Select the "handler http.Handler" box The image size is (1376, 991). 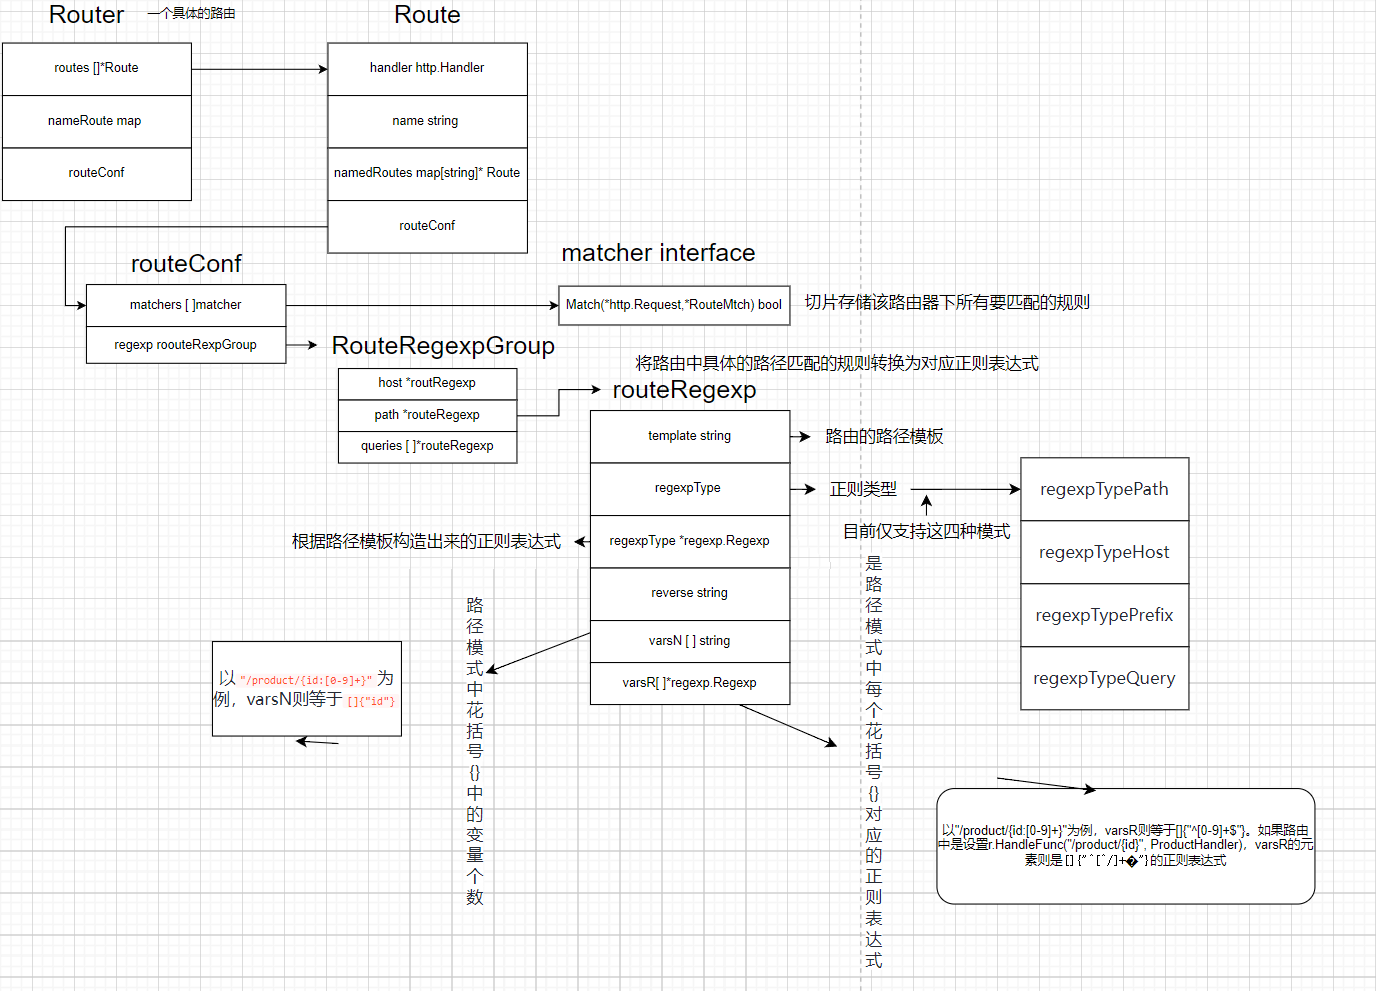427,68
